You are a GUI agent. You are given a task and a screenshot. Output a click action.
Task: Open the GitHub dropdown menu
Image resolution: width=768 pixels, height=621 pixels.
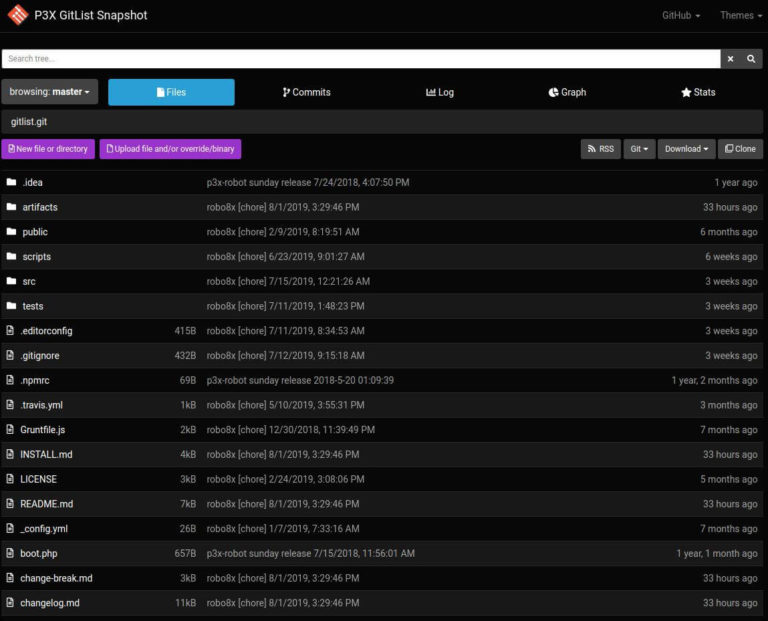[681, 15]
